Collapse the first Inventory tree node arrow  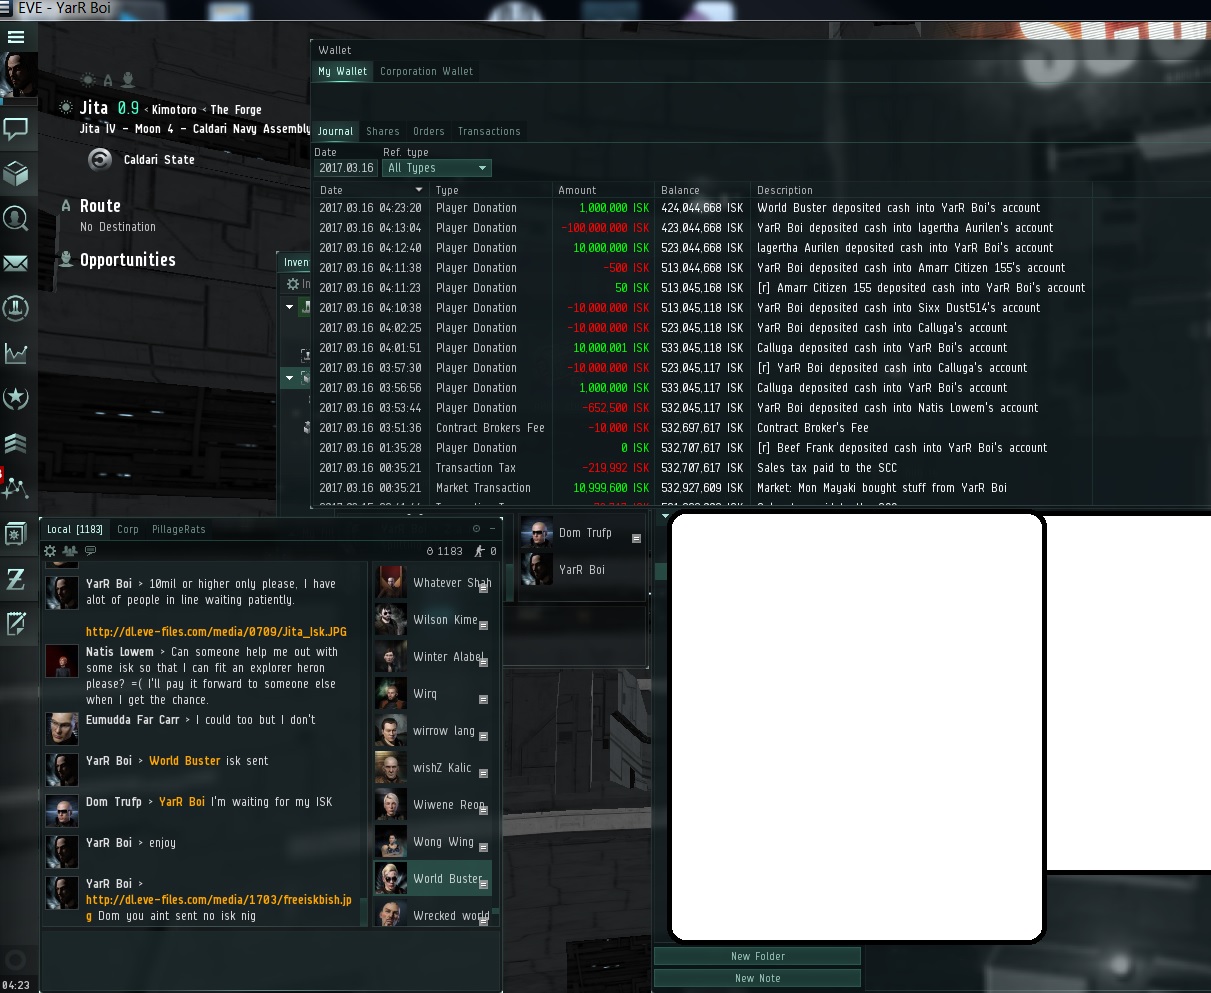(290, 307)
